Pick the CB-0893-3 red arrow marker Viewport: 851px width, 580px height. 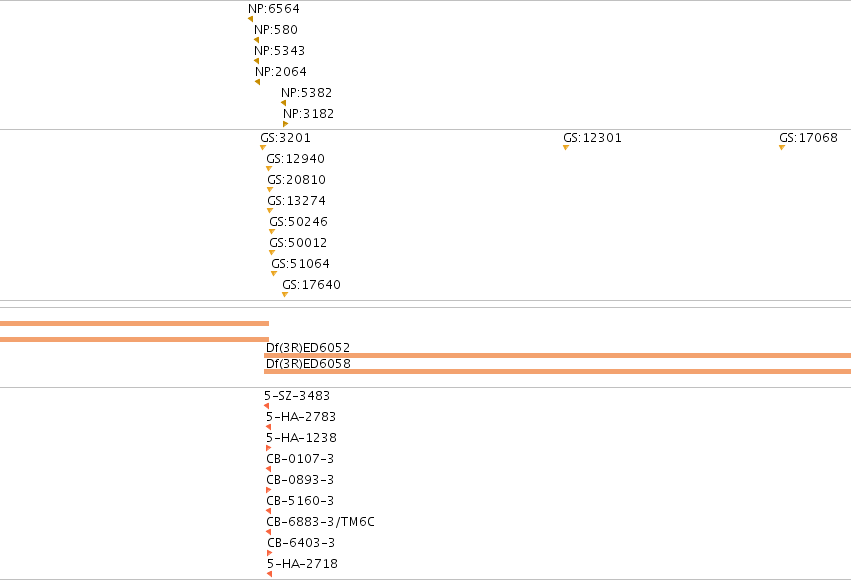click(268, 490)
